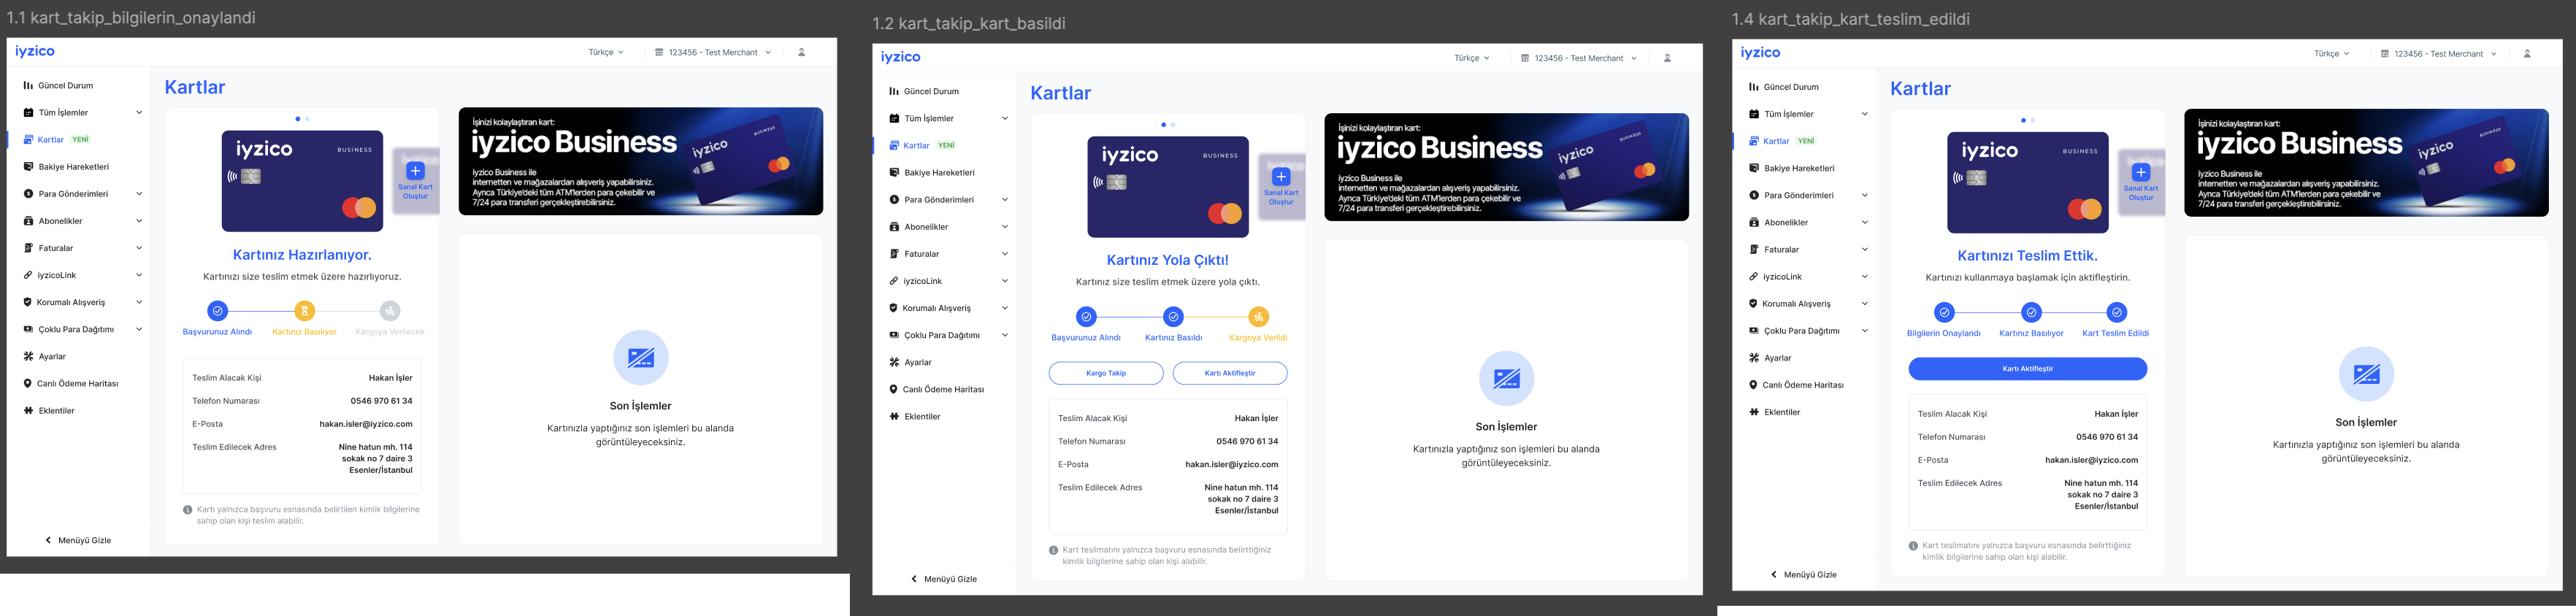This screenshot has width=2576, height=616.
Task: Click Çoklu Para Dağıtımı icon in frame 1.4
Action: pos(1754,331)
